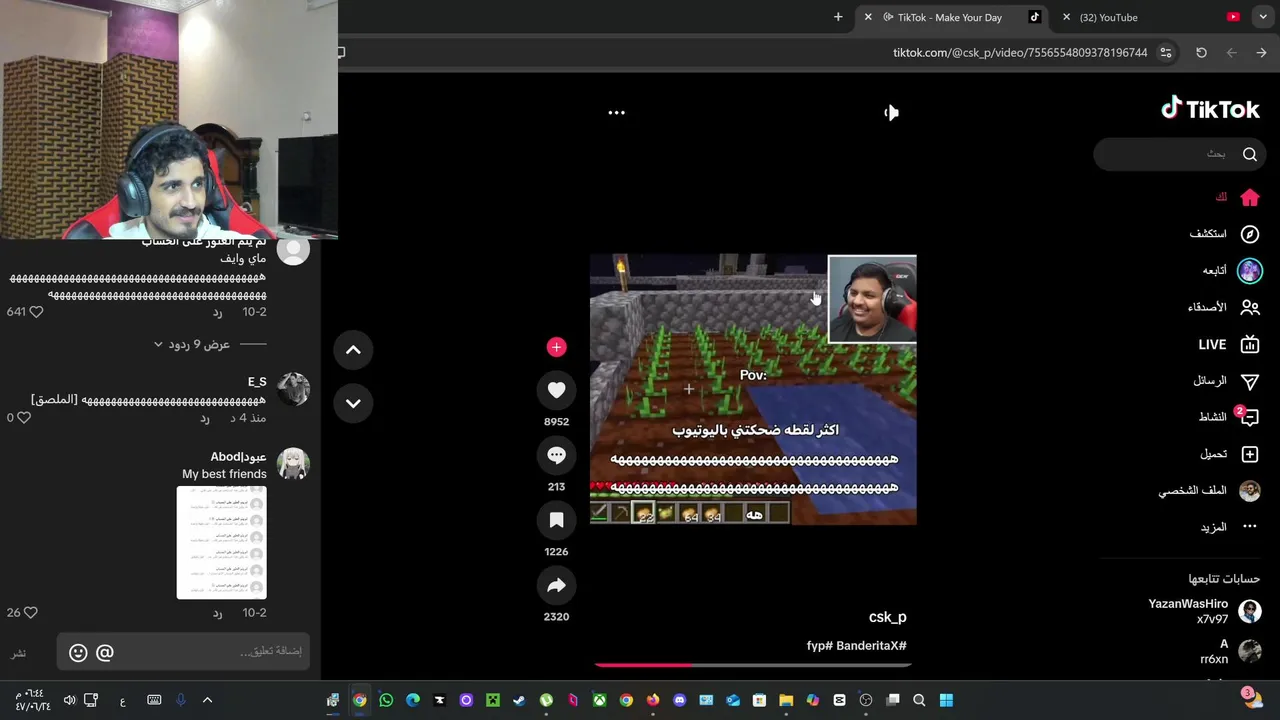Click the TikTok logo
The image size is (1280, 720).
click(x=1210, y=109)
